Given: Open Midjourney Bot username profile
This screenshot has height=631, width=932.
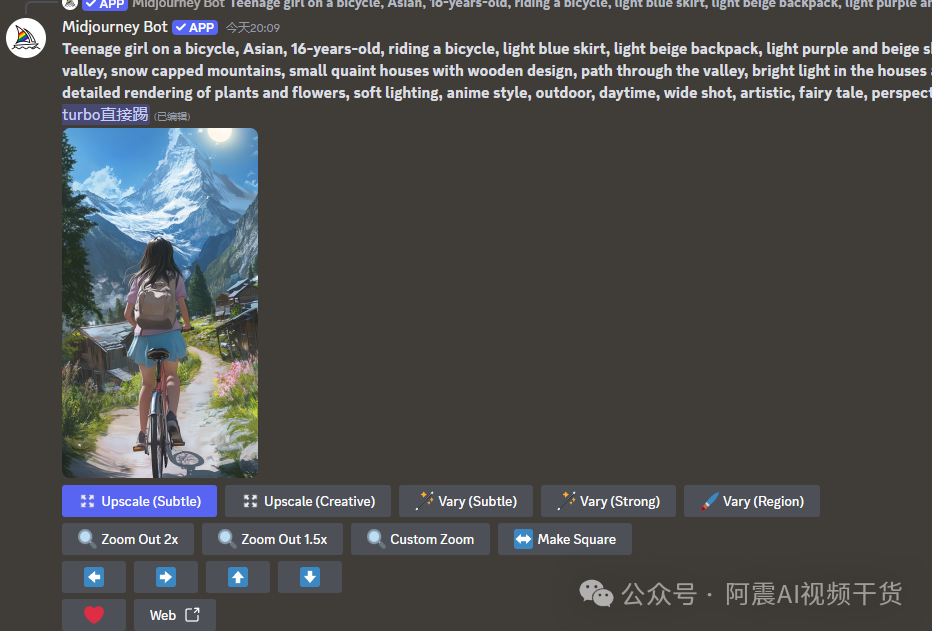Looking at the screenshot, I should (115, 27).
